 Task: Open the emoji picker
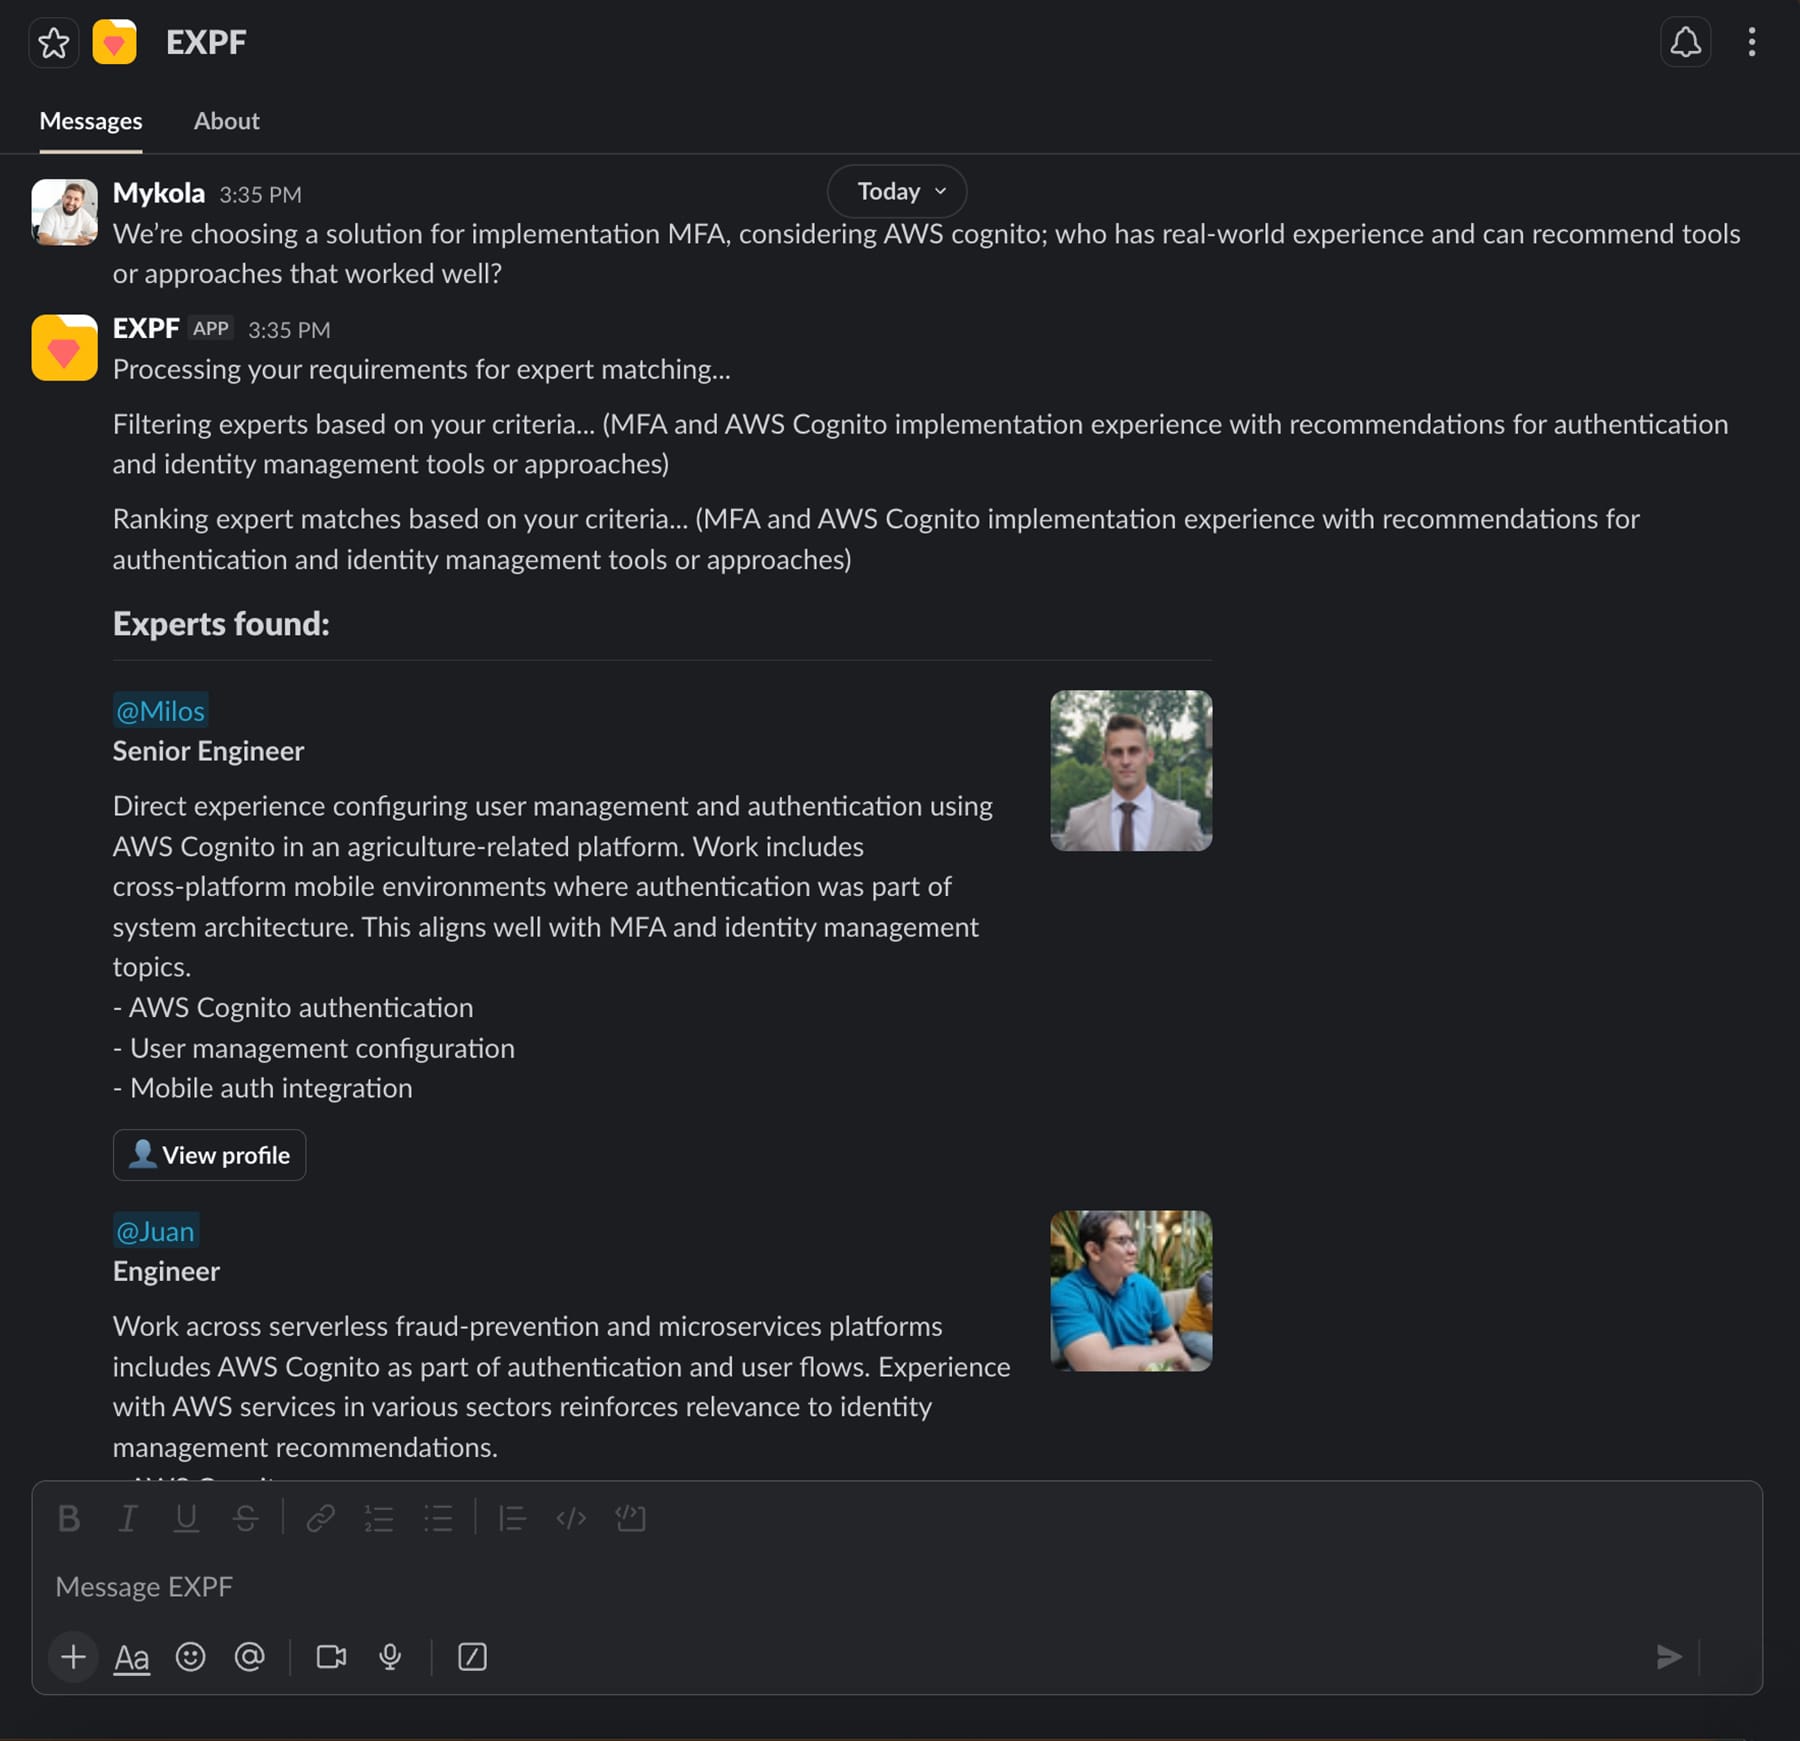(x=191, y=1657)
